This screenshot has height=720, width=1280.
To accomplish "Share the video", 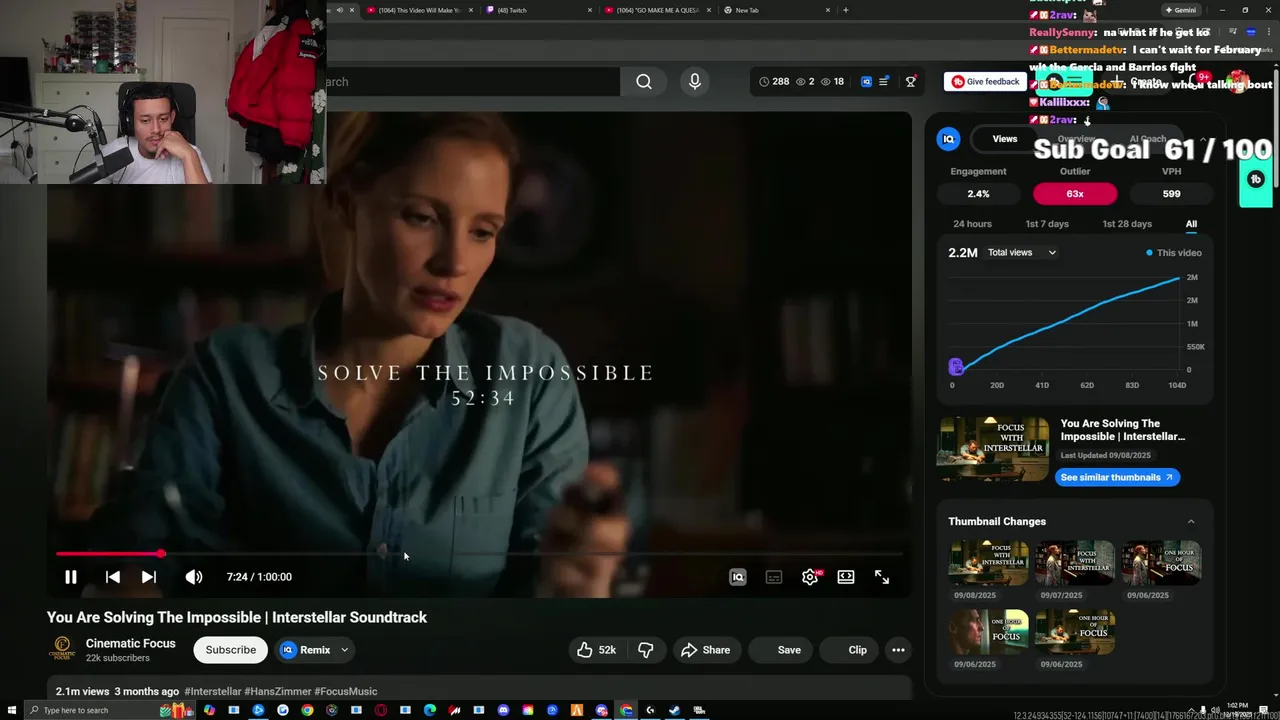I will (706, 650).
